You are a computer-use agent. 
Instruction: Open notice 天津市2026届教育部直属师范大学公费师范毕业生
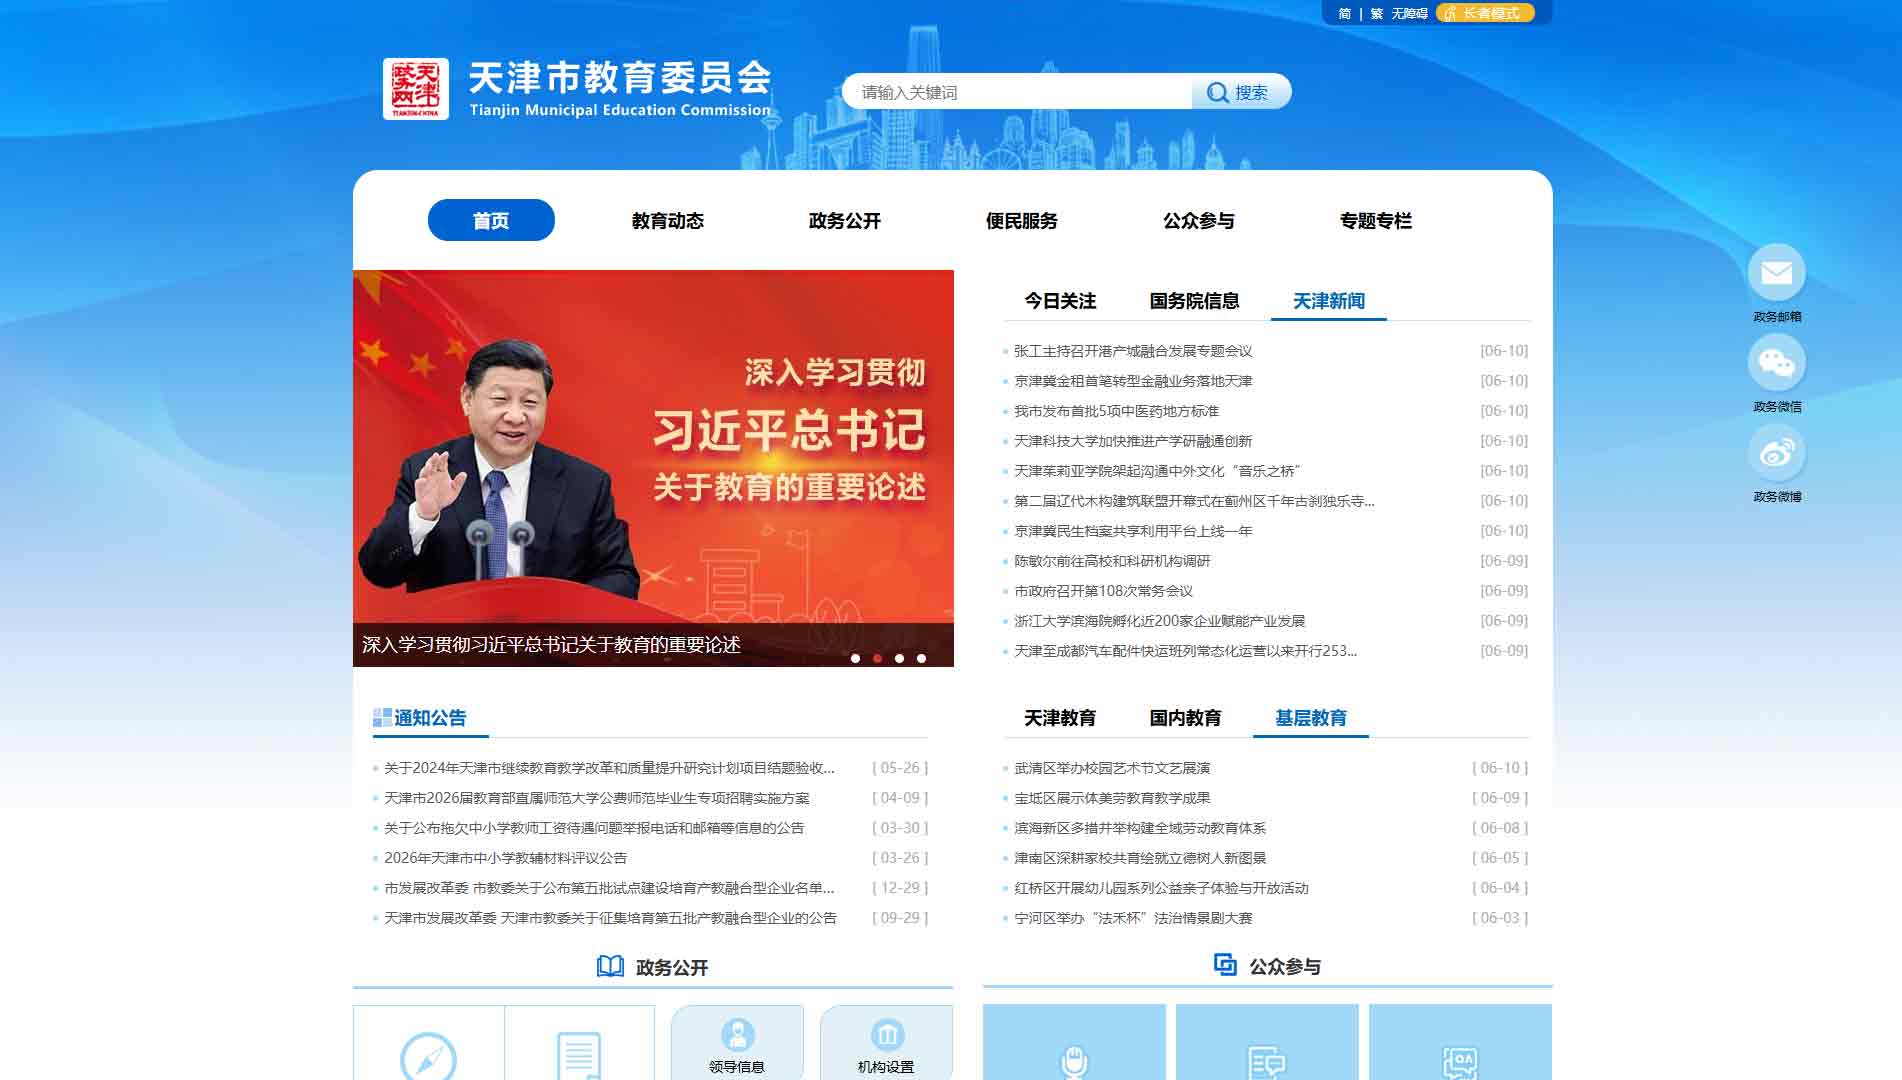(597, 798)
